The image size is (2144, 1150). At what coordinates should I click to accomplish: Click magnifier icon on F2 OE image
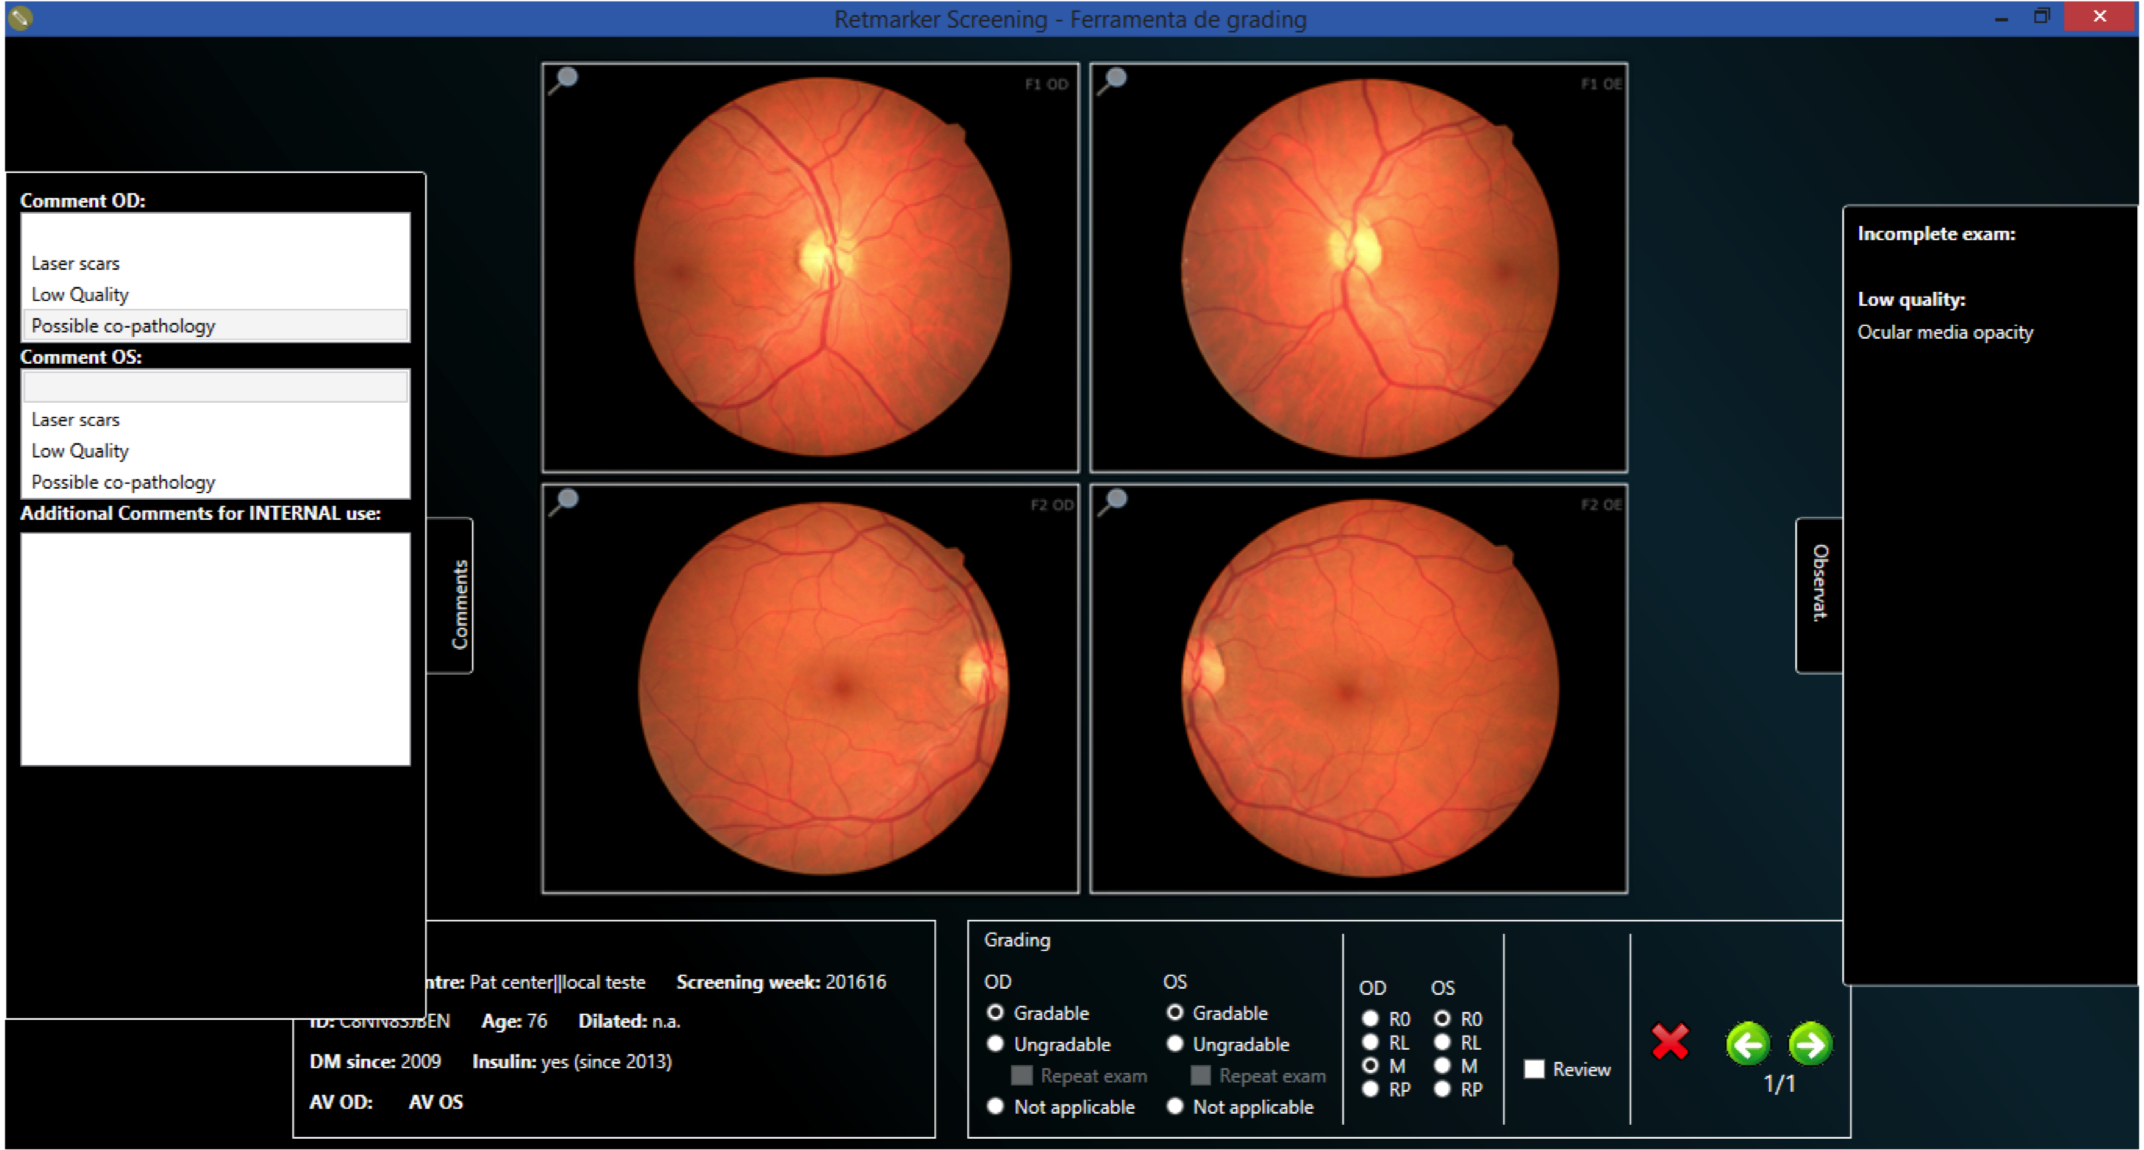(x=1111, y=501)
